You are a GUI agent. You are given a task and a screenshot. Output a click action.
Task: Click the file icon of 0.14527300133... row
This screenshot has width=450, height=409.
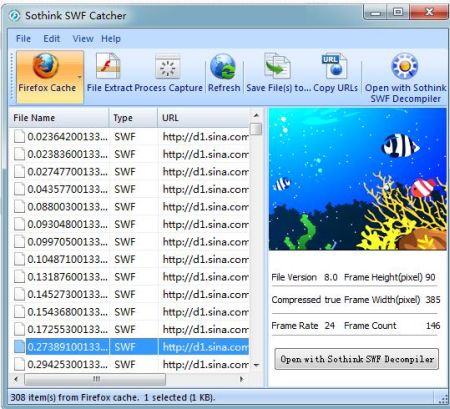(x=19, y=294)
